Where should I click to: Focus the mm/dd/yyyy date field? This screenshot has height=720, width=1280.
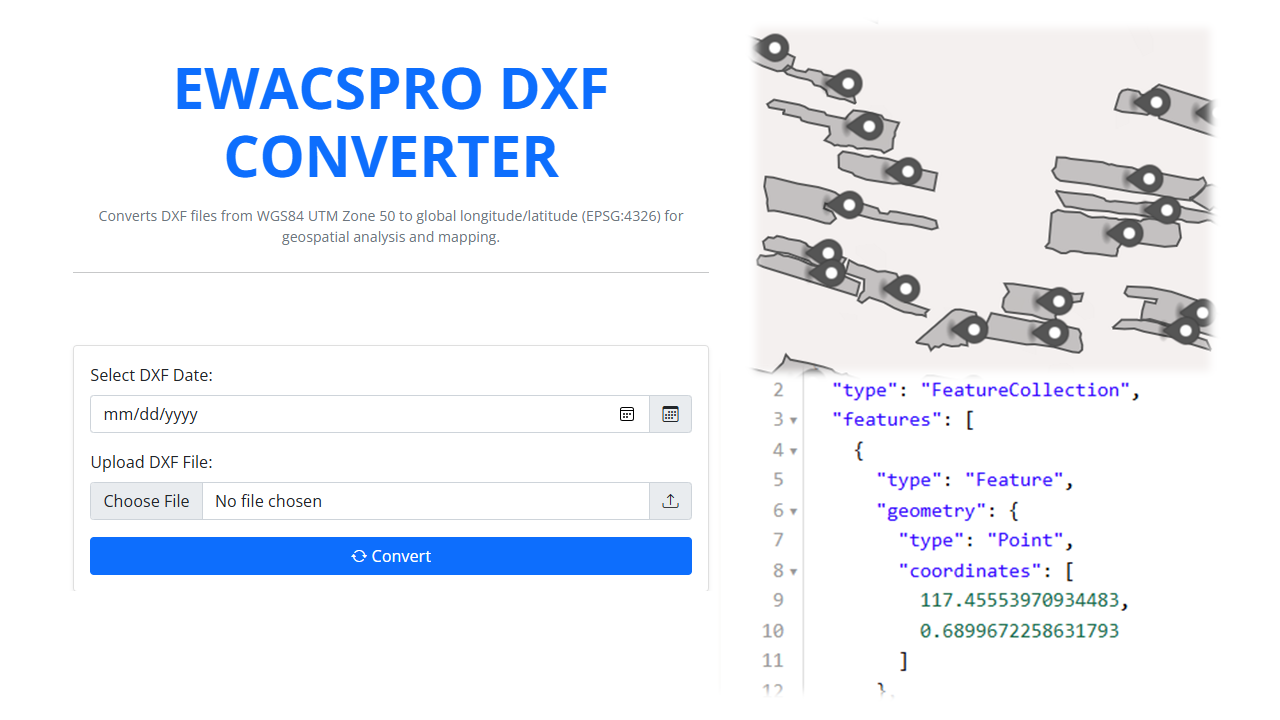pyautogui.click(x=350, y=414)
